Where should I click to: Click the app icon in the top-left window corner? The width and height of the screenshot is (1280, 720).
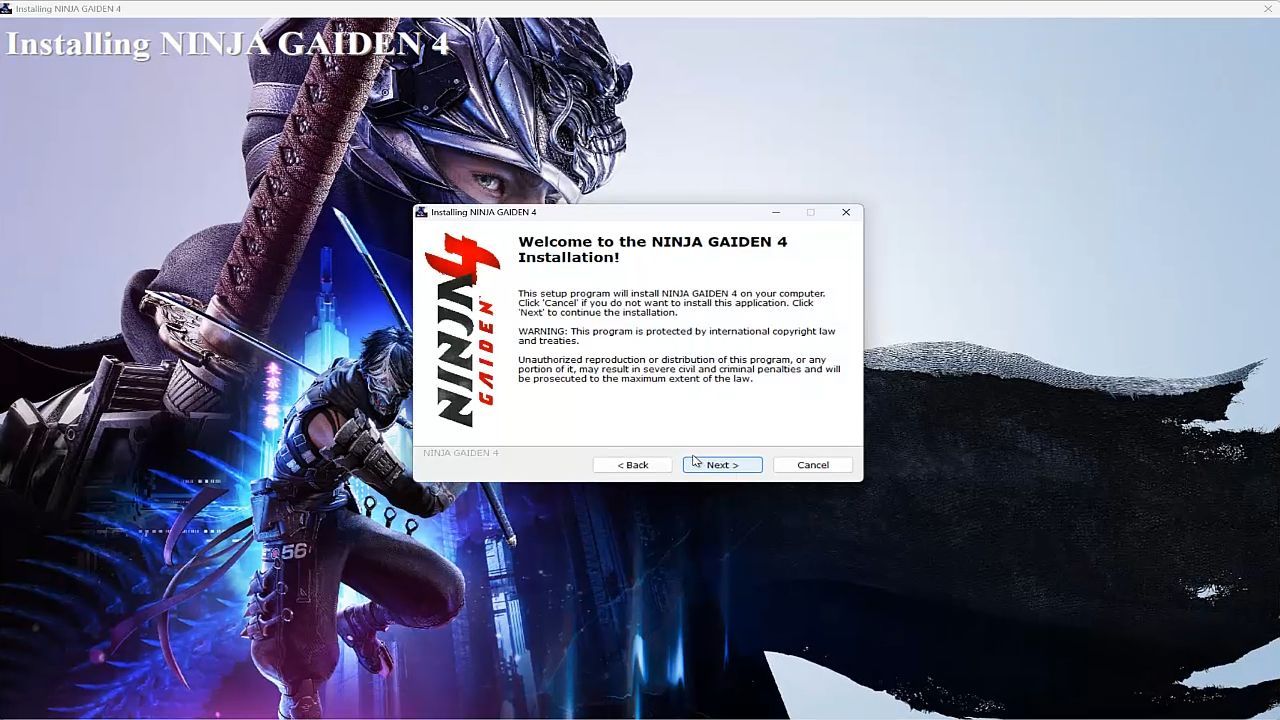(7, 9)
